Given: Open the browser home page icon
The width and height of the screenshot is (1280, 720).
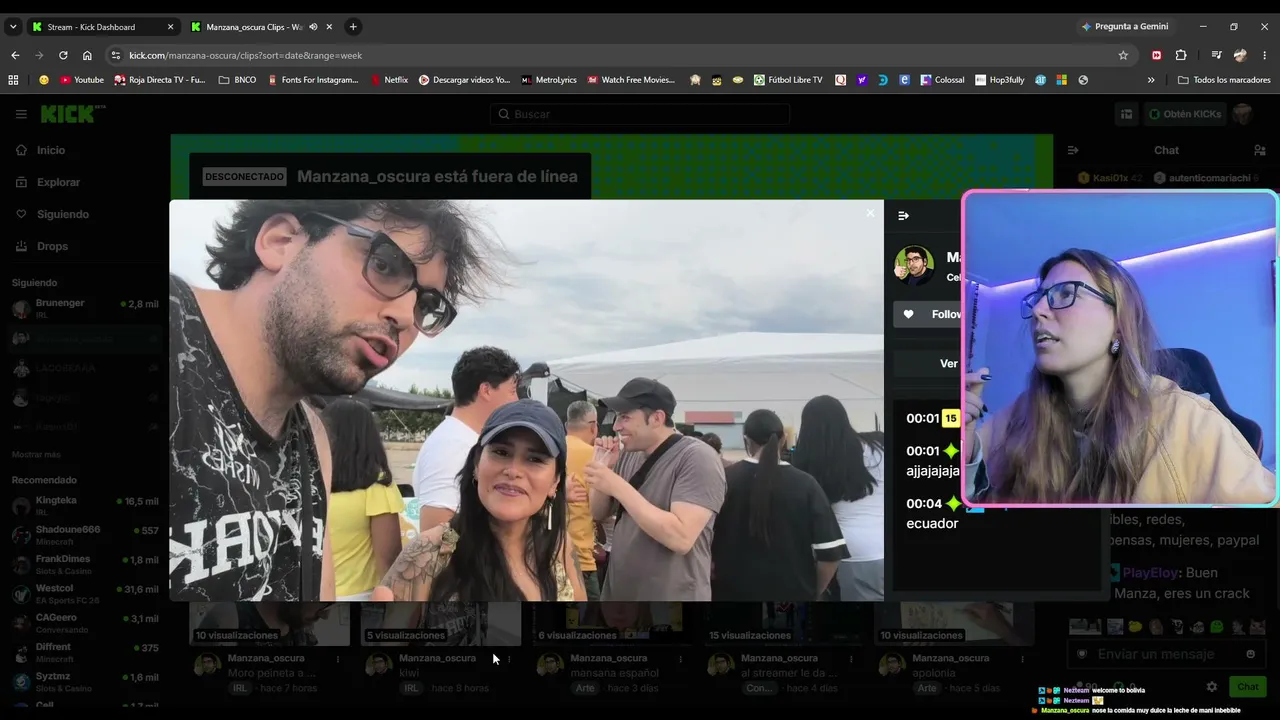Looking at the screenshot, I should click(87, 55).
